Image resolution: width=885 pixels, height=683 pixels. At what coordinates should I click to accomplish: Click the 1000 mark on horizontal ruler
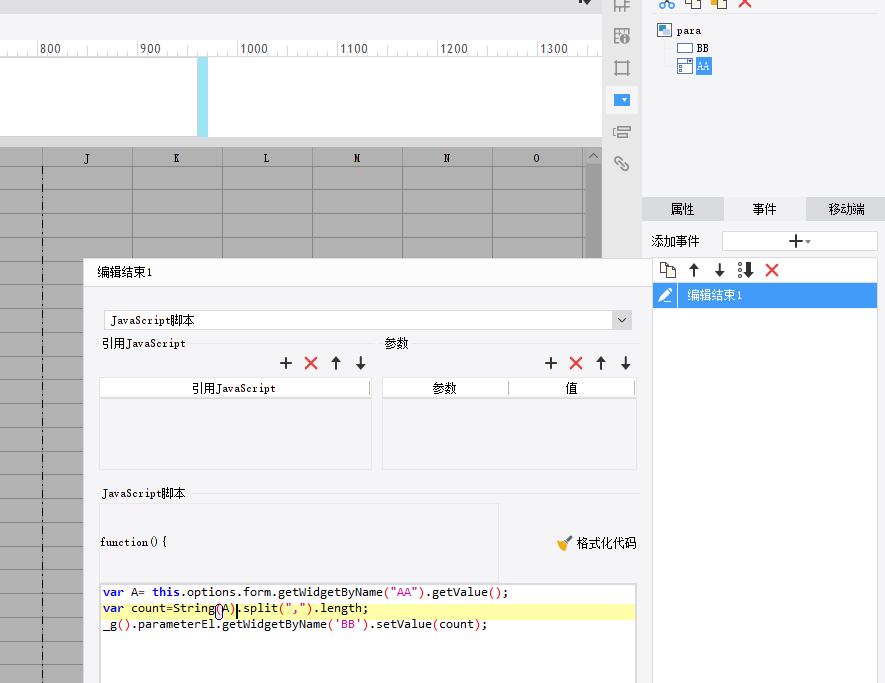(x=253, y=49)
